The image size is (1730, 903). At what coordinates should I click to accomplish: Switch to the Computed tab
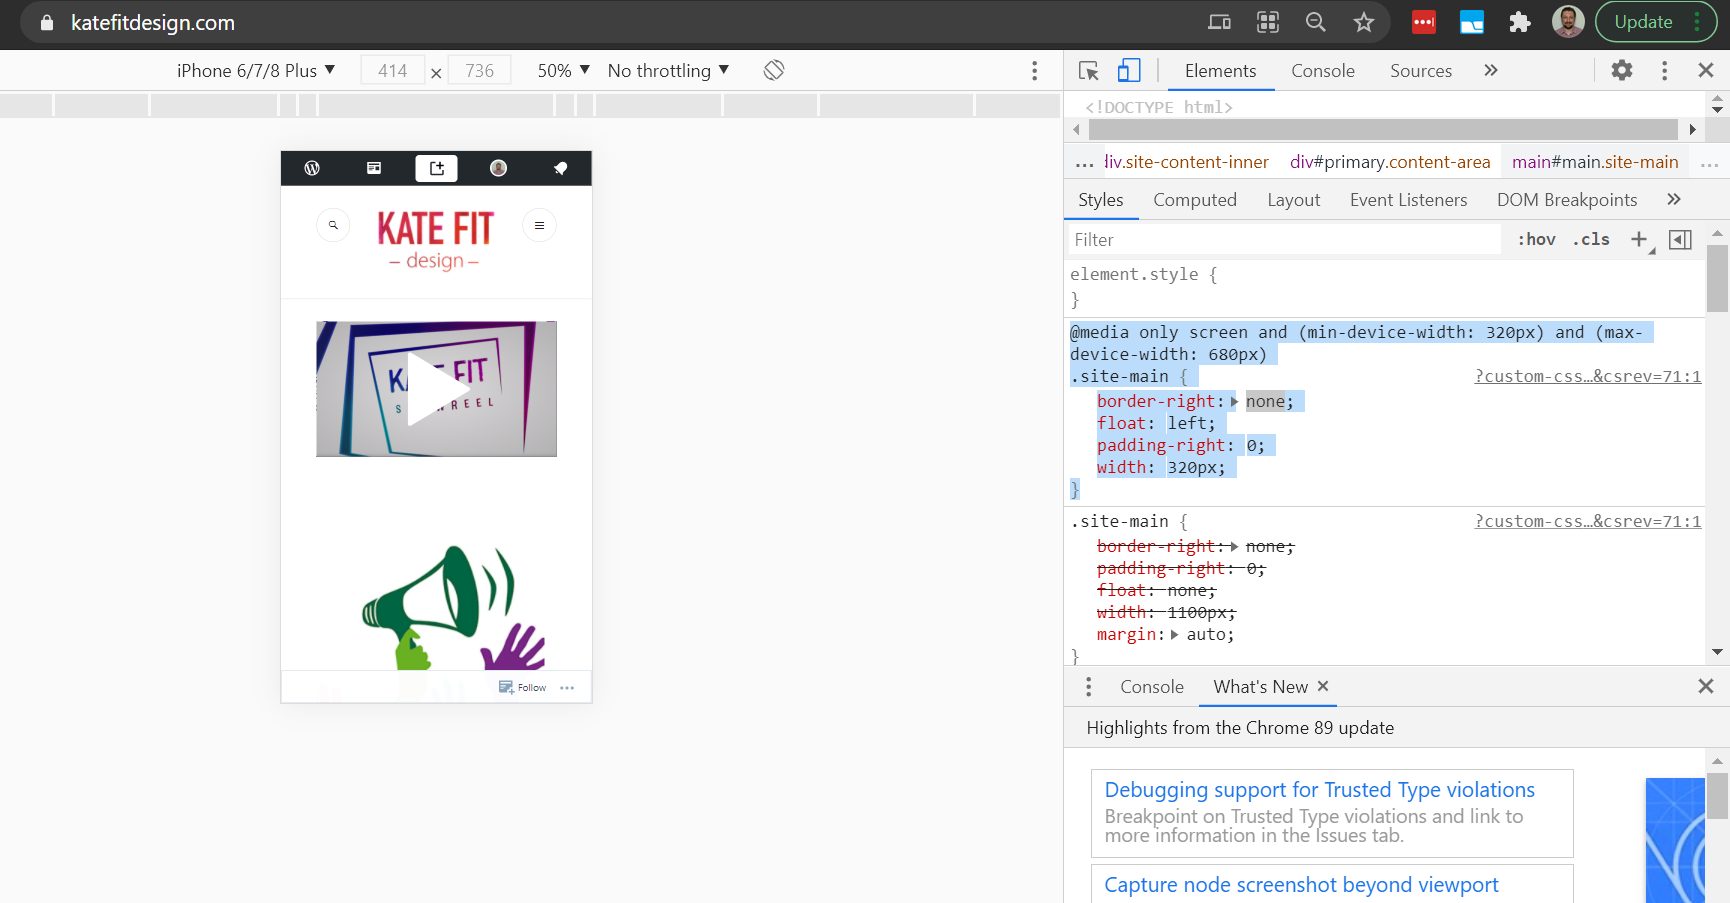[x=1194, y=200]
